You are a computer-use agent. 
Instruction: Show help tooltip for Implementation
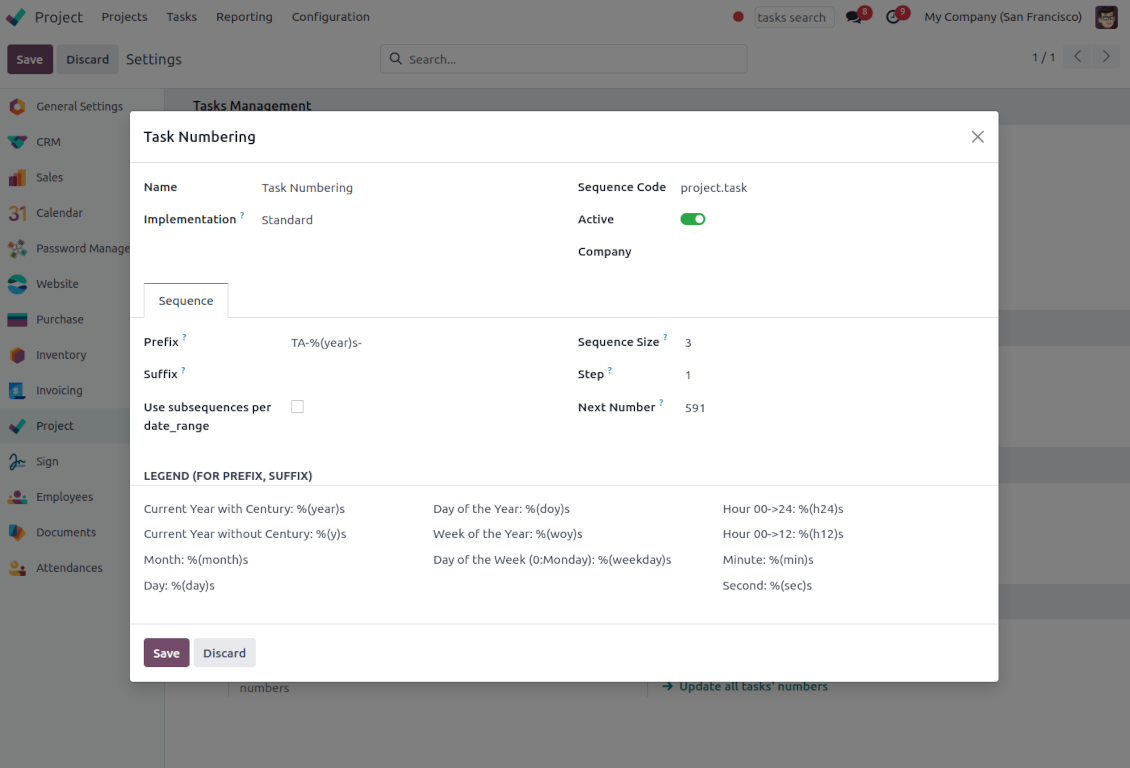click(x=242, y=215)
